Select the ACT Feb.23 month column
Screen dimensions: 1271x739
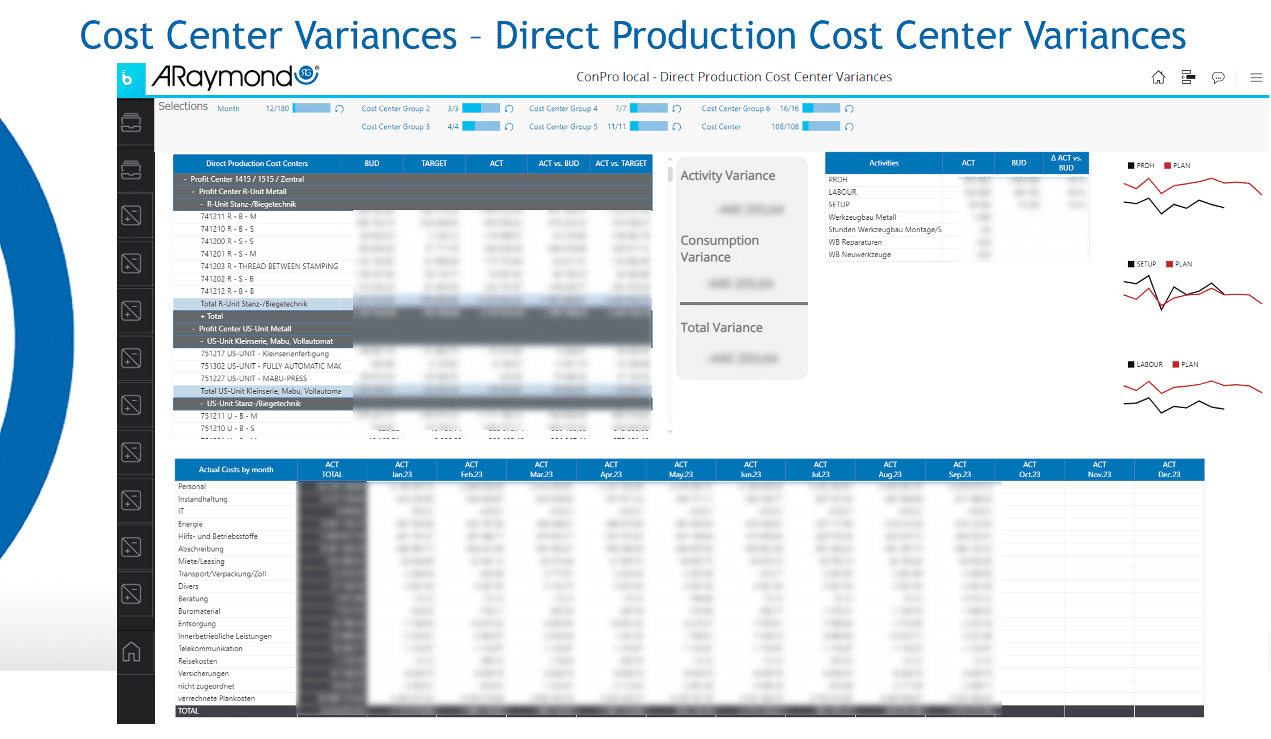pyautogui.click(x=471, y=469)
